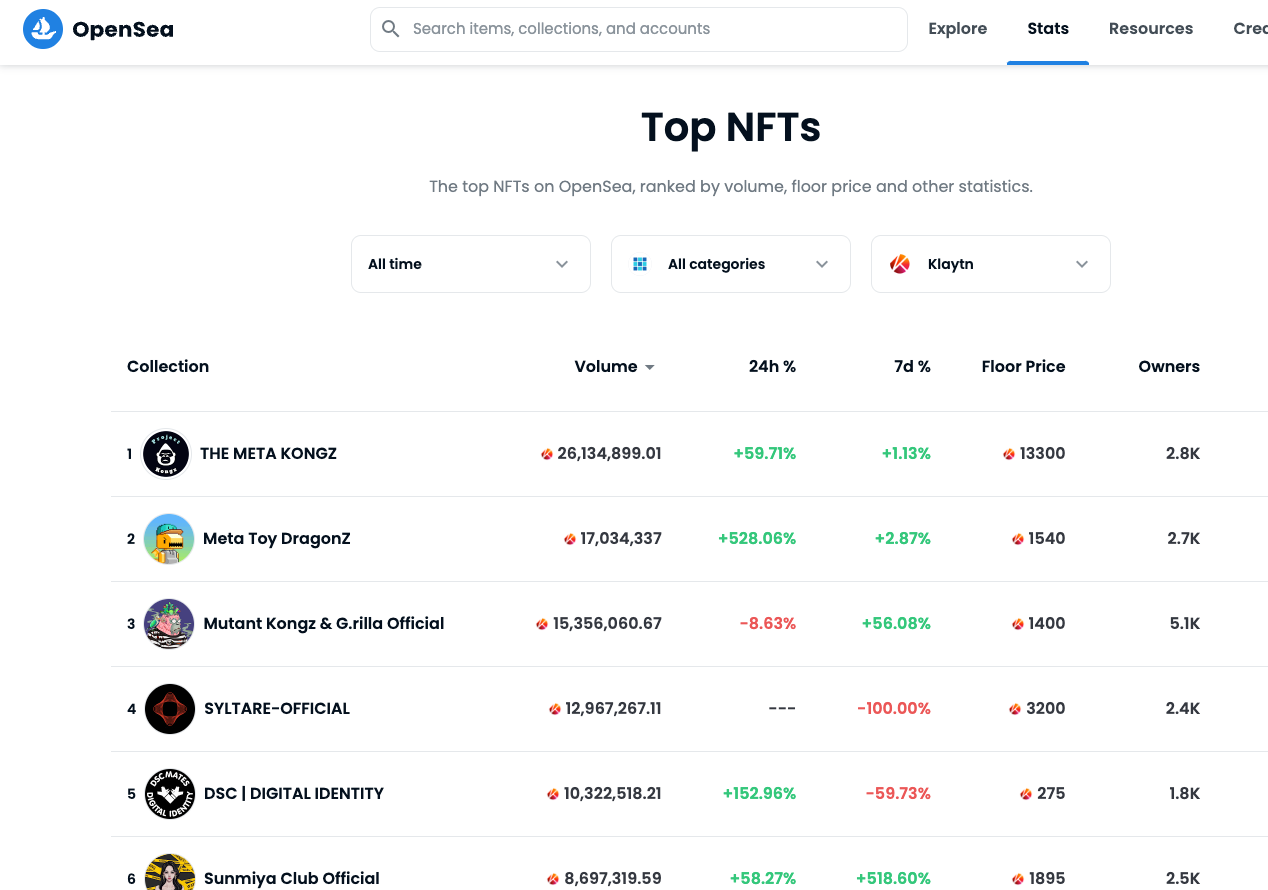
Task: Click the Klaytn logo in chain filter
Action: coord(900,264)
